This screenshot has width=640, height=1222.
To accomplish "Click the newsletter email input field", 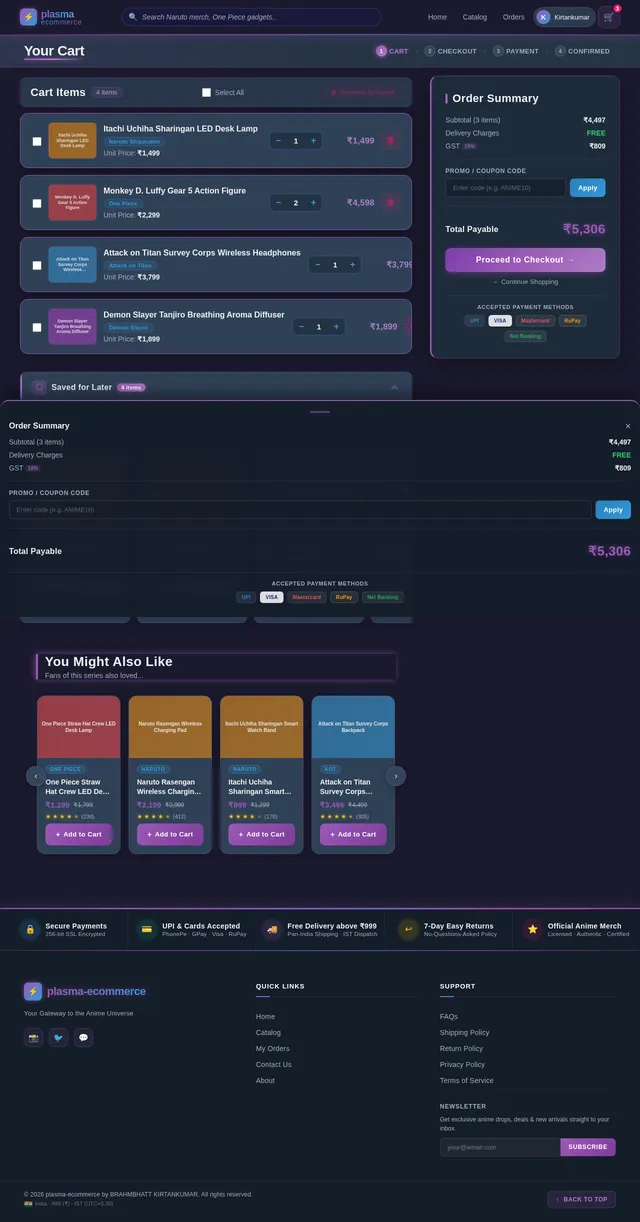I will coord(499,1147).
